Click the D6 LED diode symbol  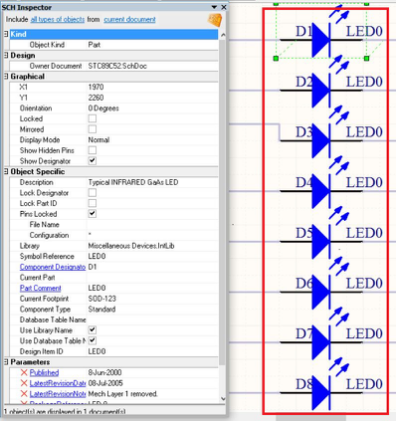click(321, 292)
